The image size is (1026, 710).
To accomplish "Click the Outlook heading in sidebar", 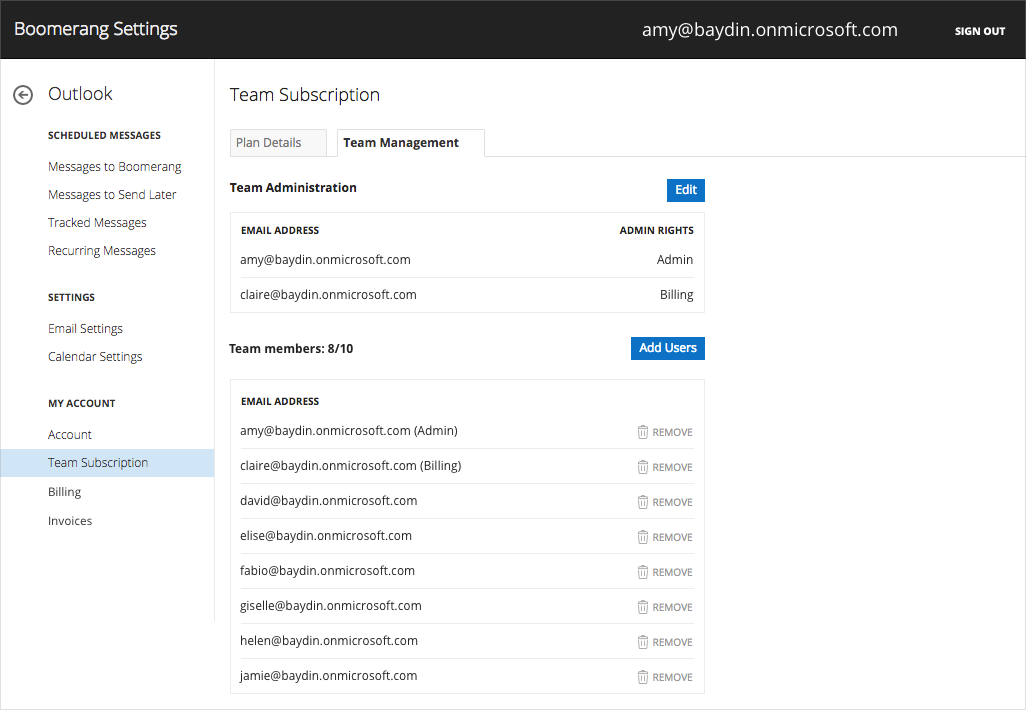I will click(x=80, y=94).
